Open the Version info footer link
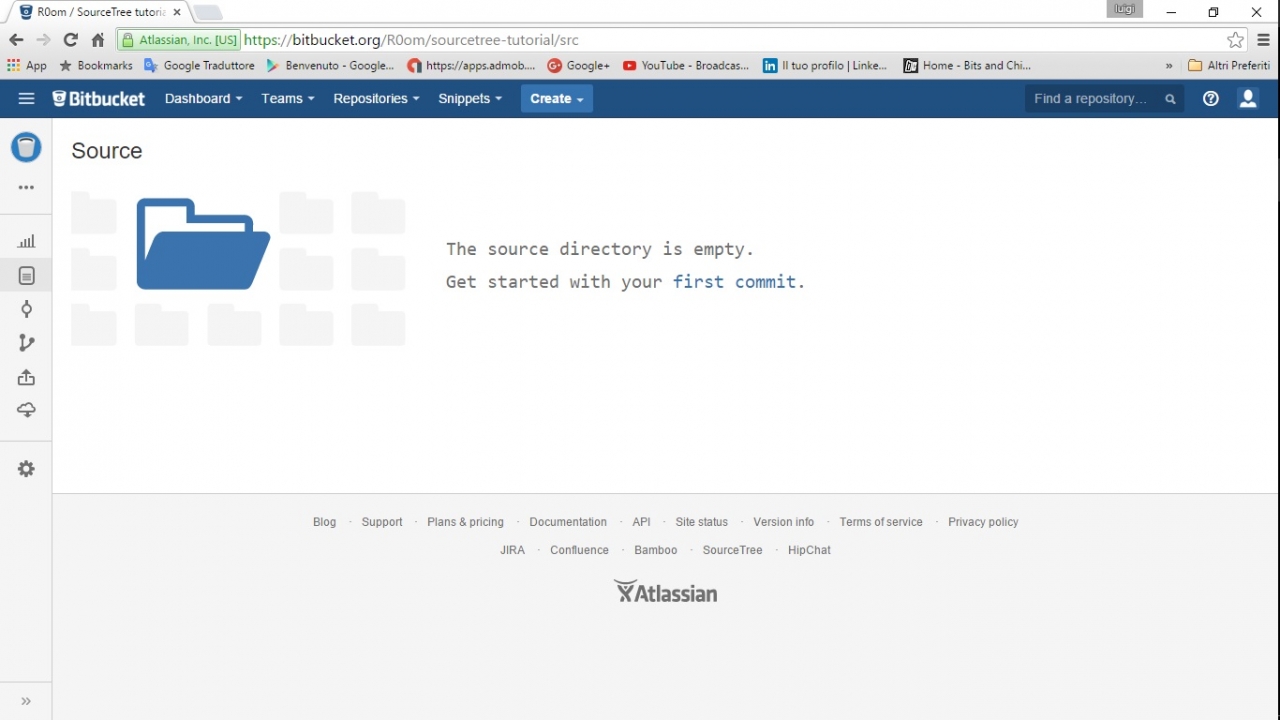1280x720 pixels. [x=783, y=522]
